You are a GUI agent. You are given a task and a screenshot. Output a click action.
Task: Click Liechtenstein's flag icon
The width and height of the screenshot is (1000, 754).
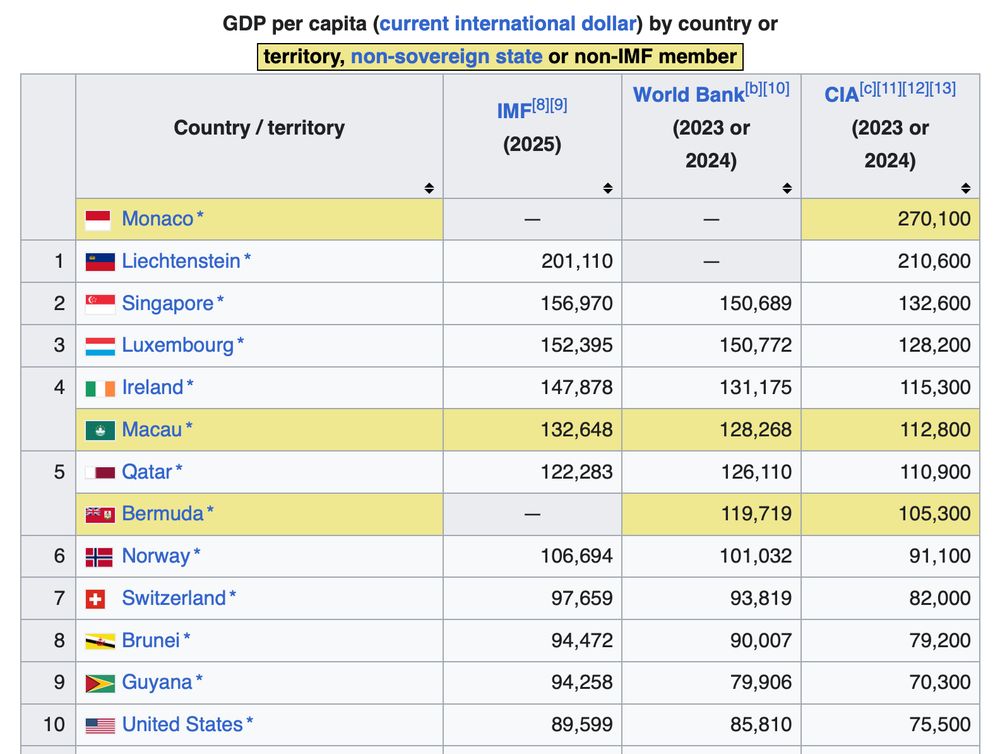(x=98, y=261)
